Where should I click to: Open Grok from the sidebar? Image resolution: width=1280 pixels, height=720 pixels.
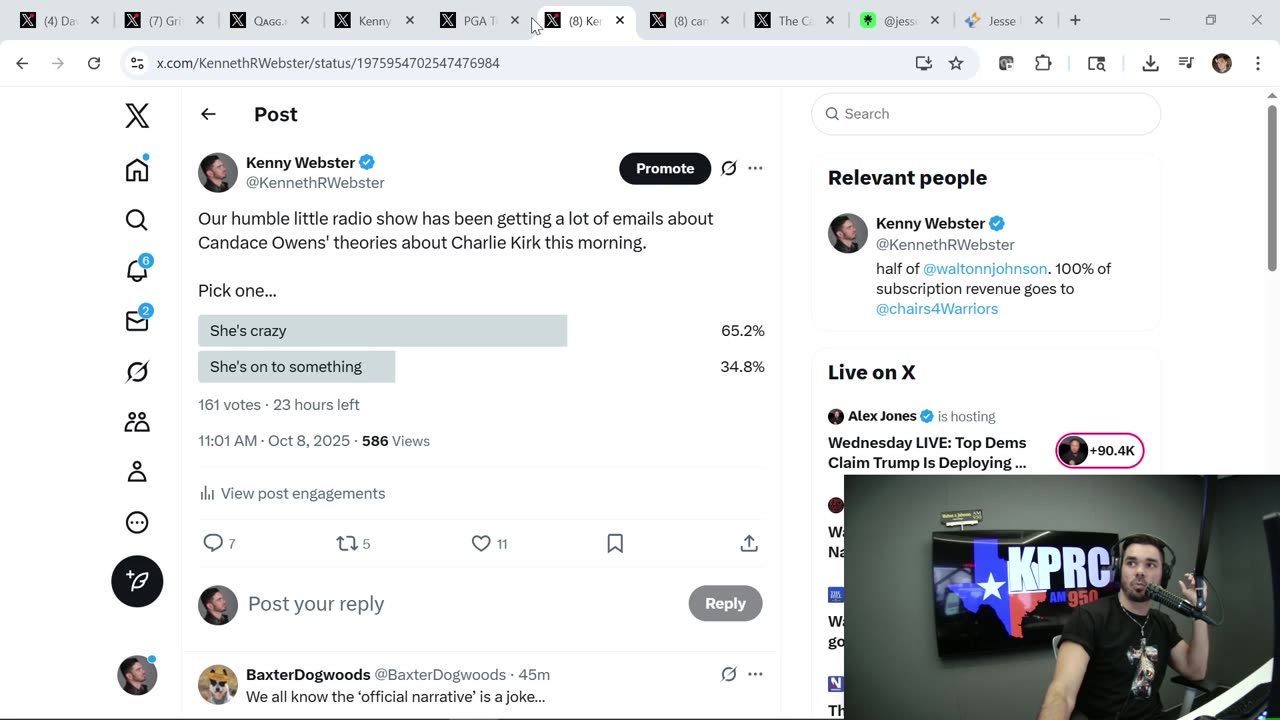pyautogui.click(x=137, y=372)
